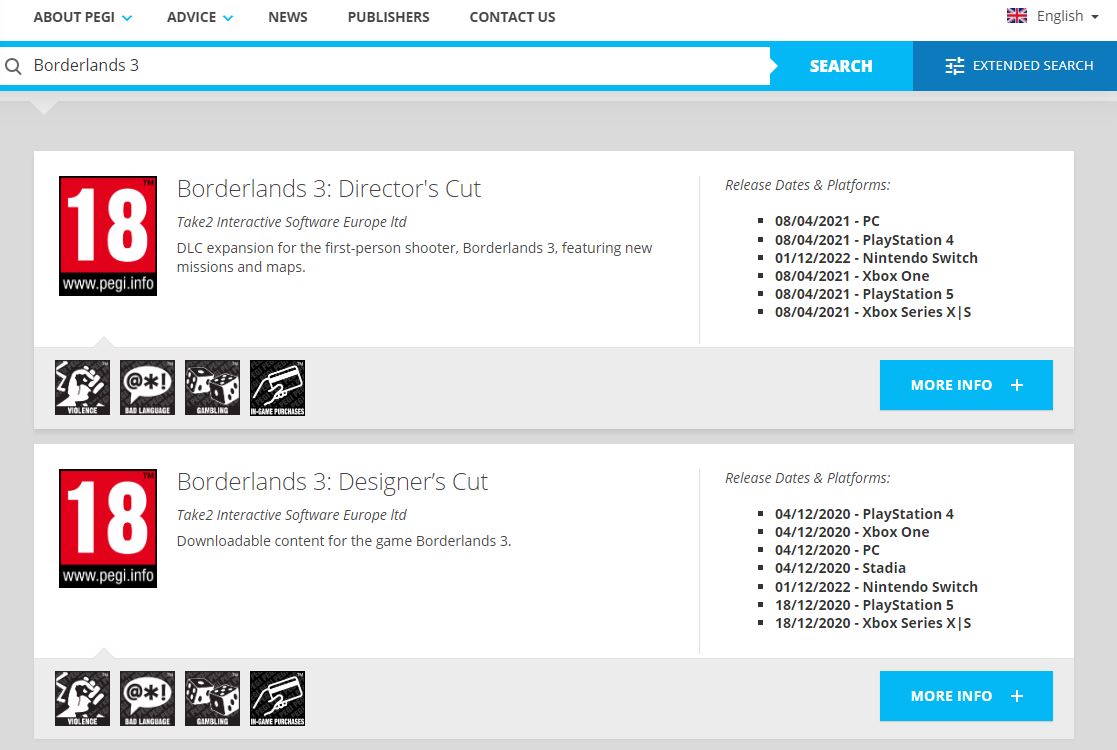
Task: Click Gambling dice icon under Designer's Cut
Action: [212, 698]
